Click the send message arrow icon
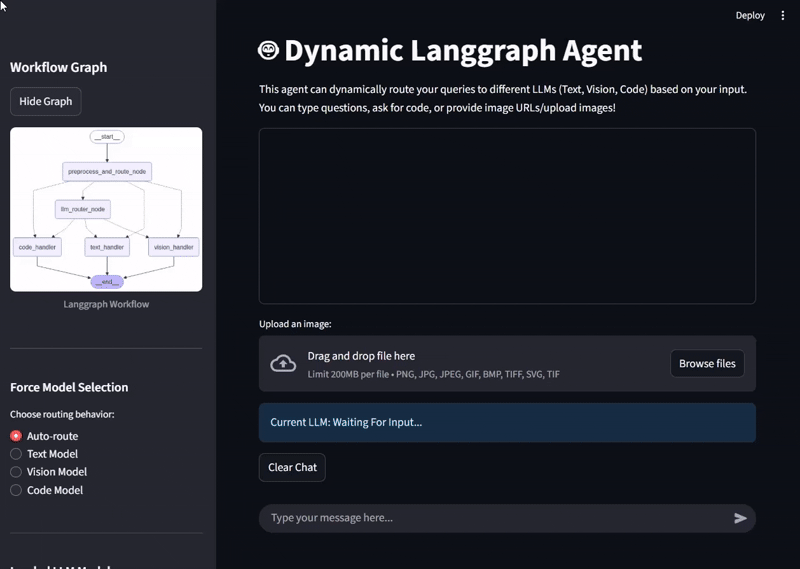Viewport: 800px width, 569px height. 740,518
